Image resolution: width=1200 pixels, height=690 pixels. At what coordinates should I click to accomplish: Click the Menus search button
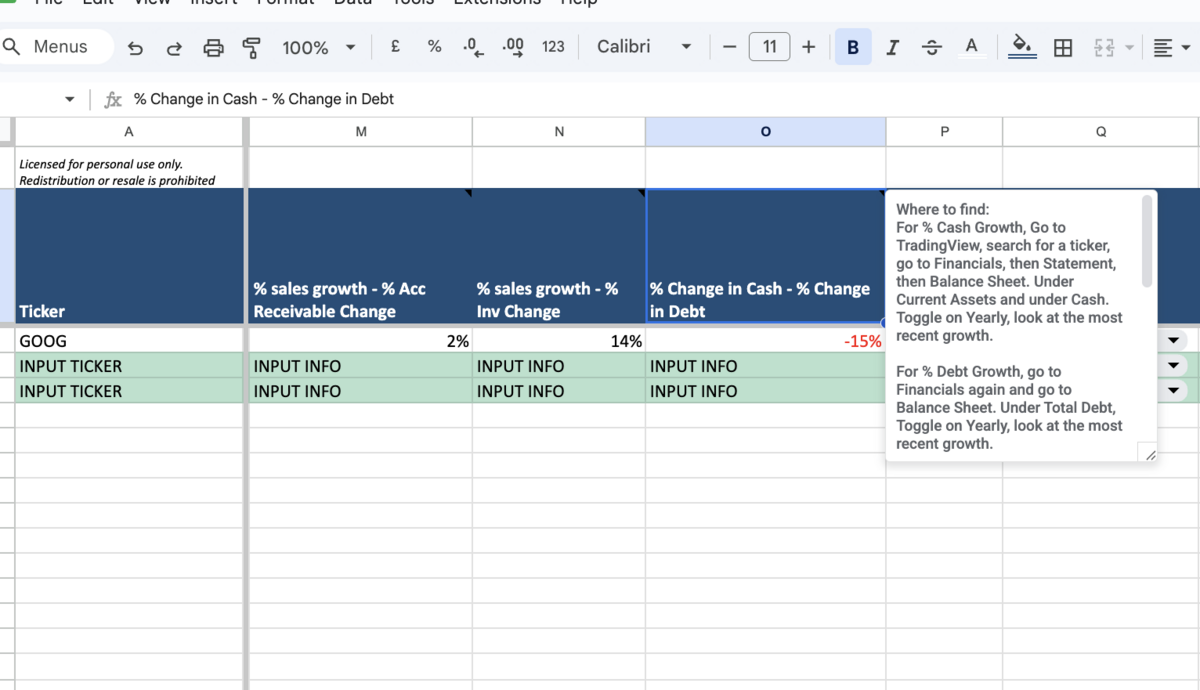(x=55, y=46)
